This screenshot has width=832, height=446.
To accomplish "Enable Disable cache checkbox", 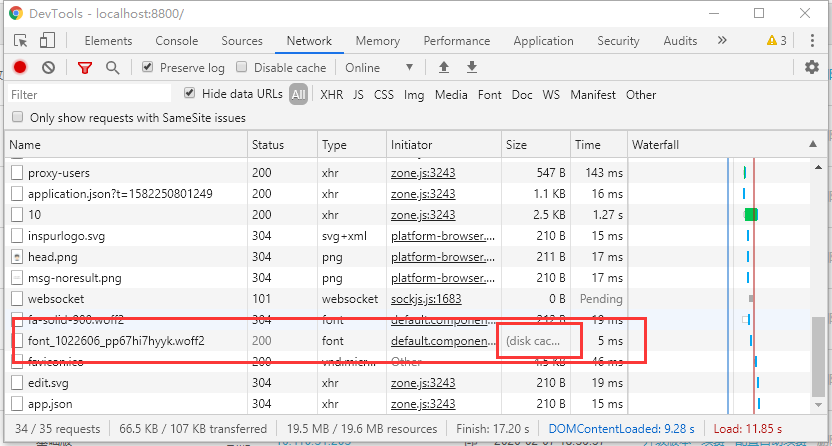I will pos(241,67).
